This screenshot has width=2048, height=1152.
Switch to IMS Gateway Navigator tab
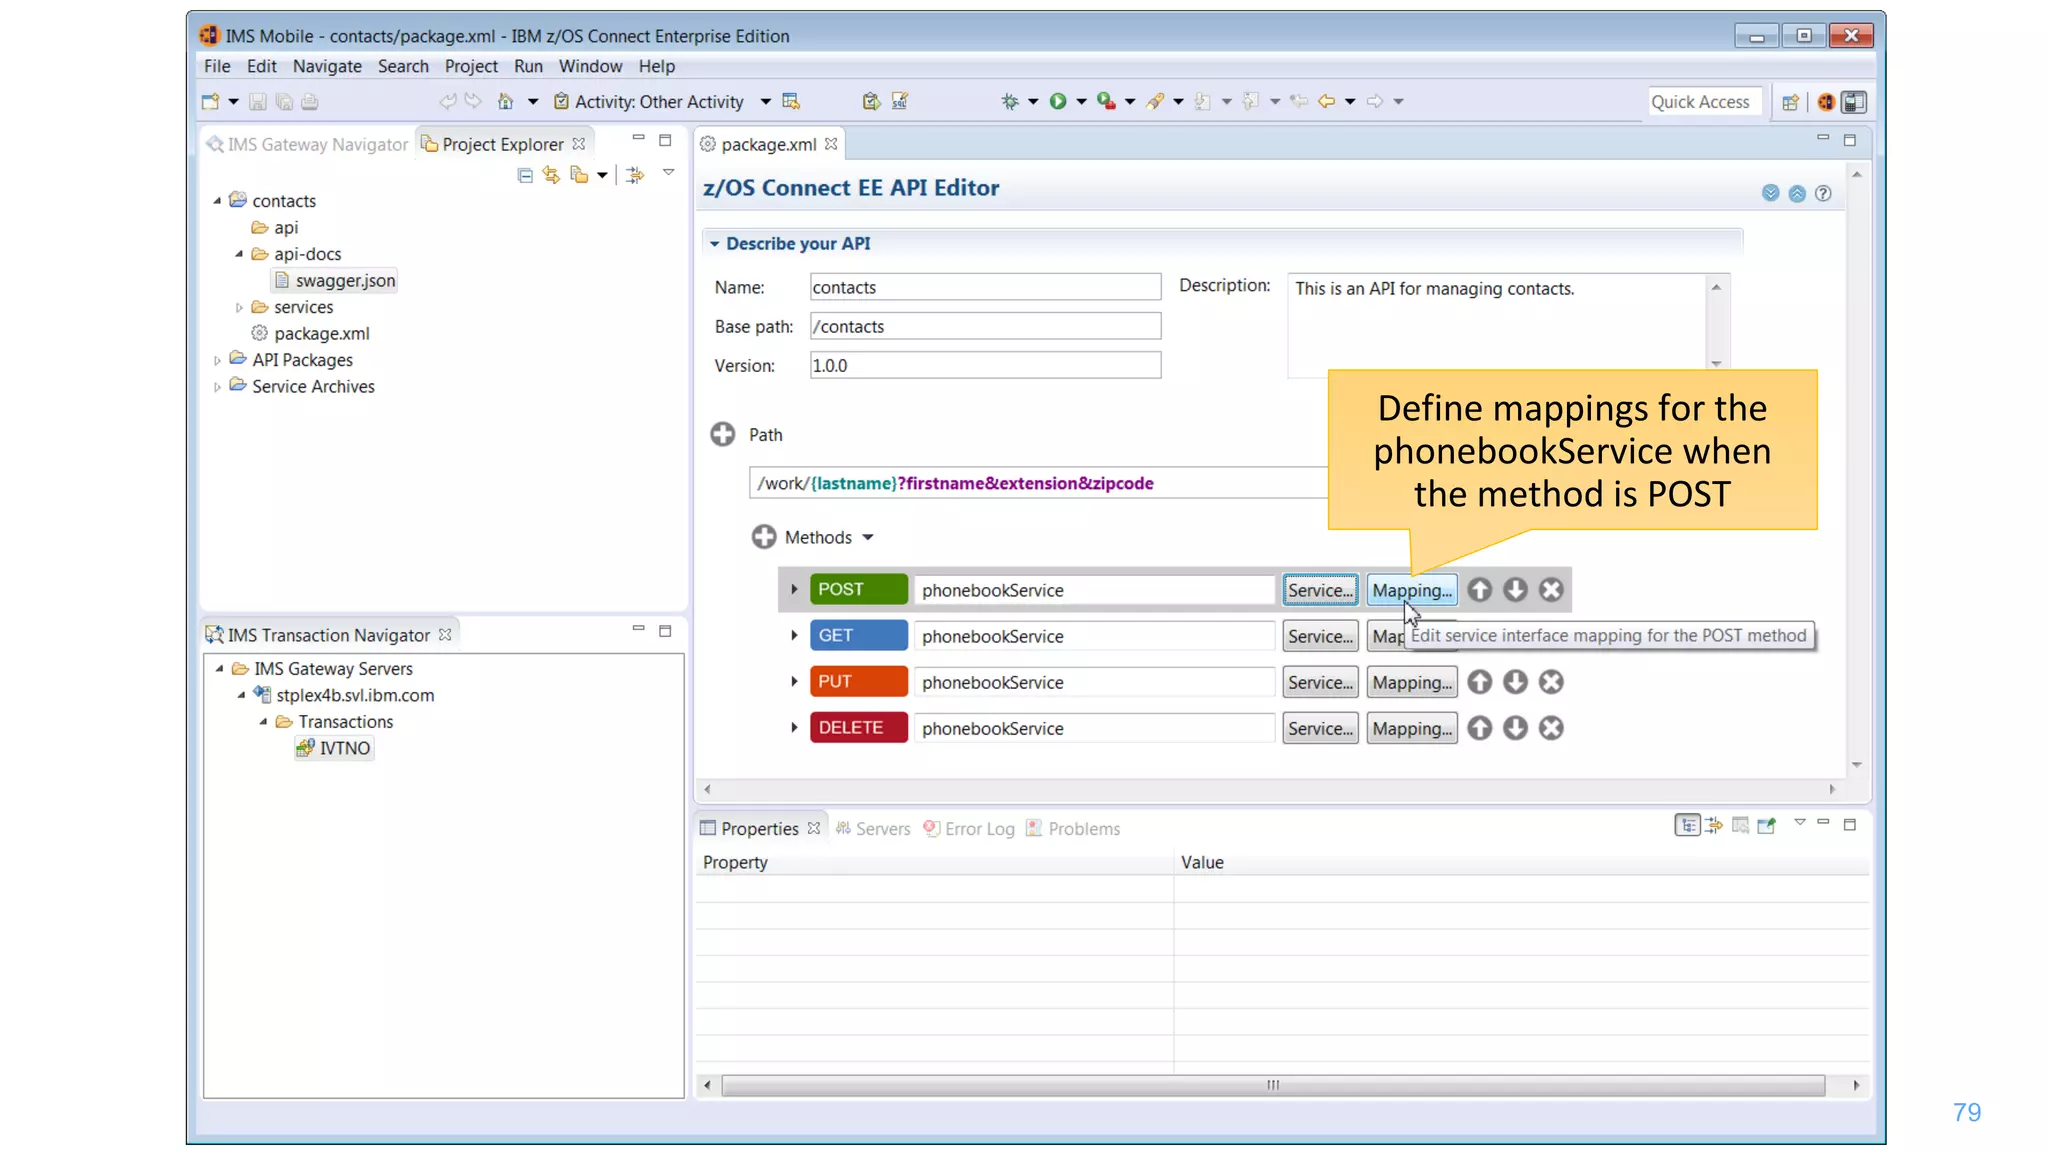coord(307,144)
